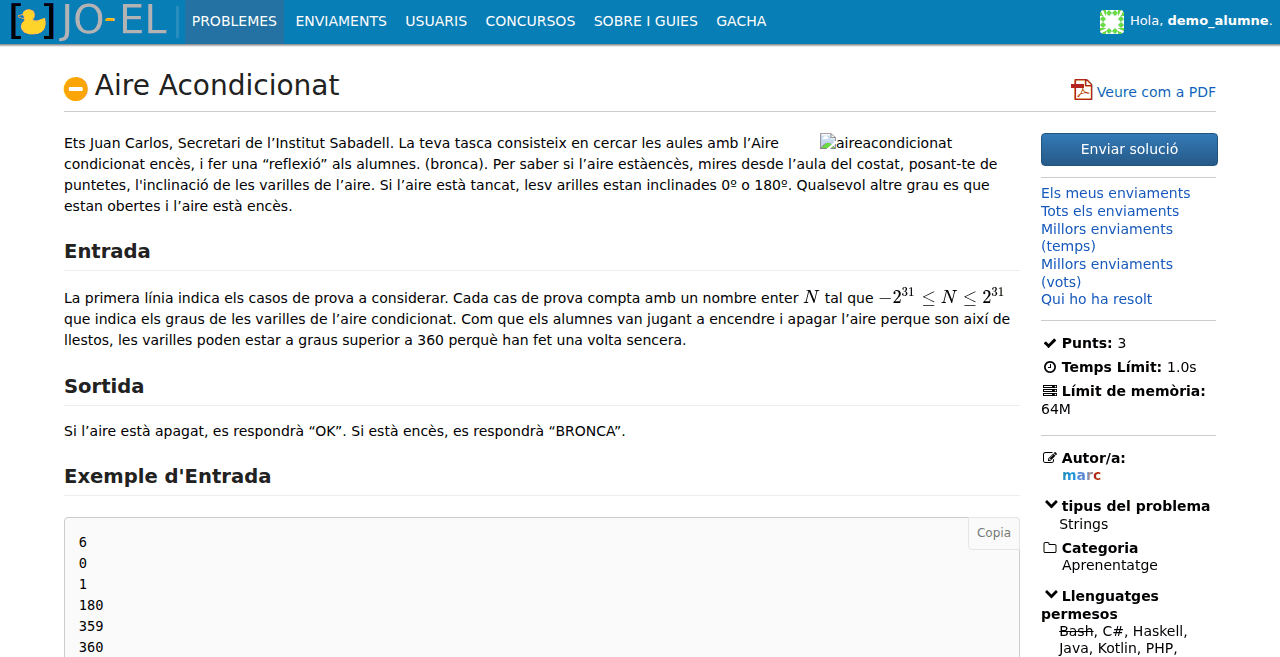Go to the CONCURSOS menu item
1280x657 pixels.
tap(530, 21)
